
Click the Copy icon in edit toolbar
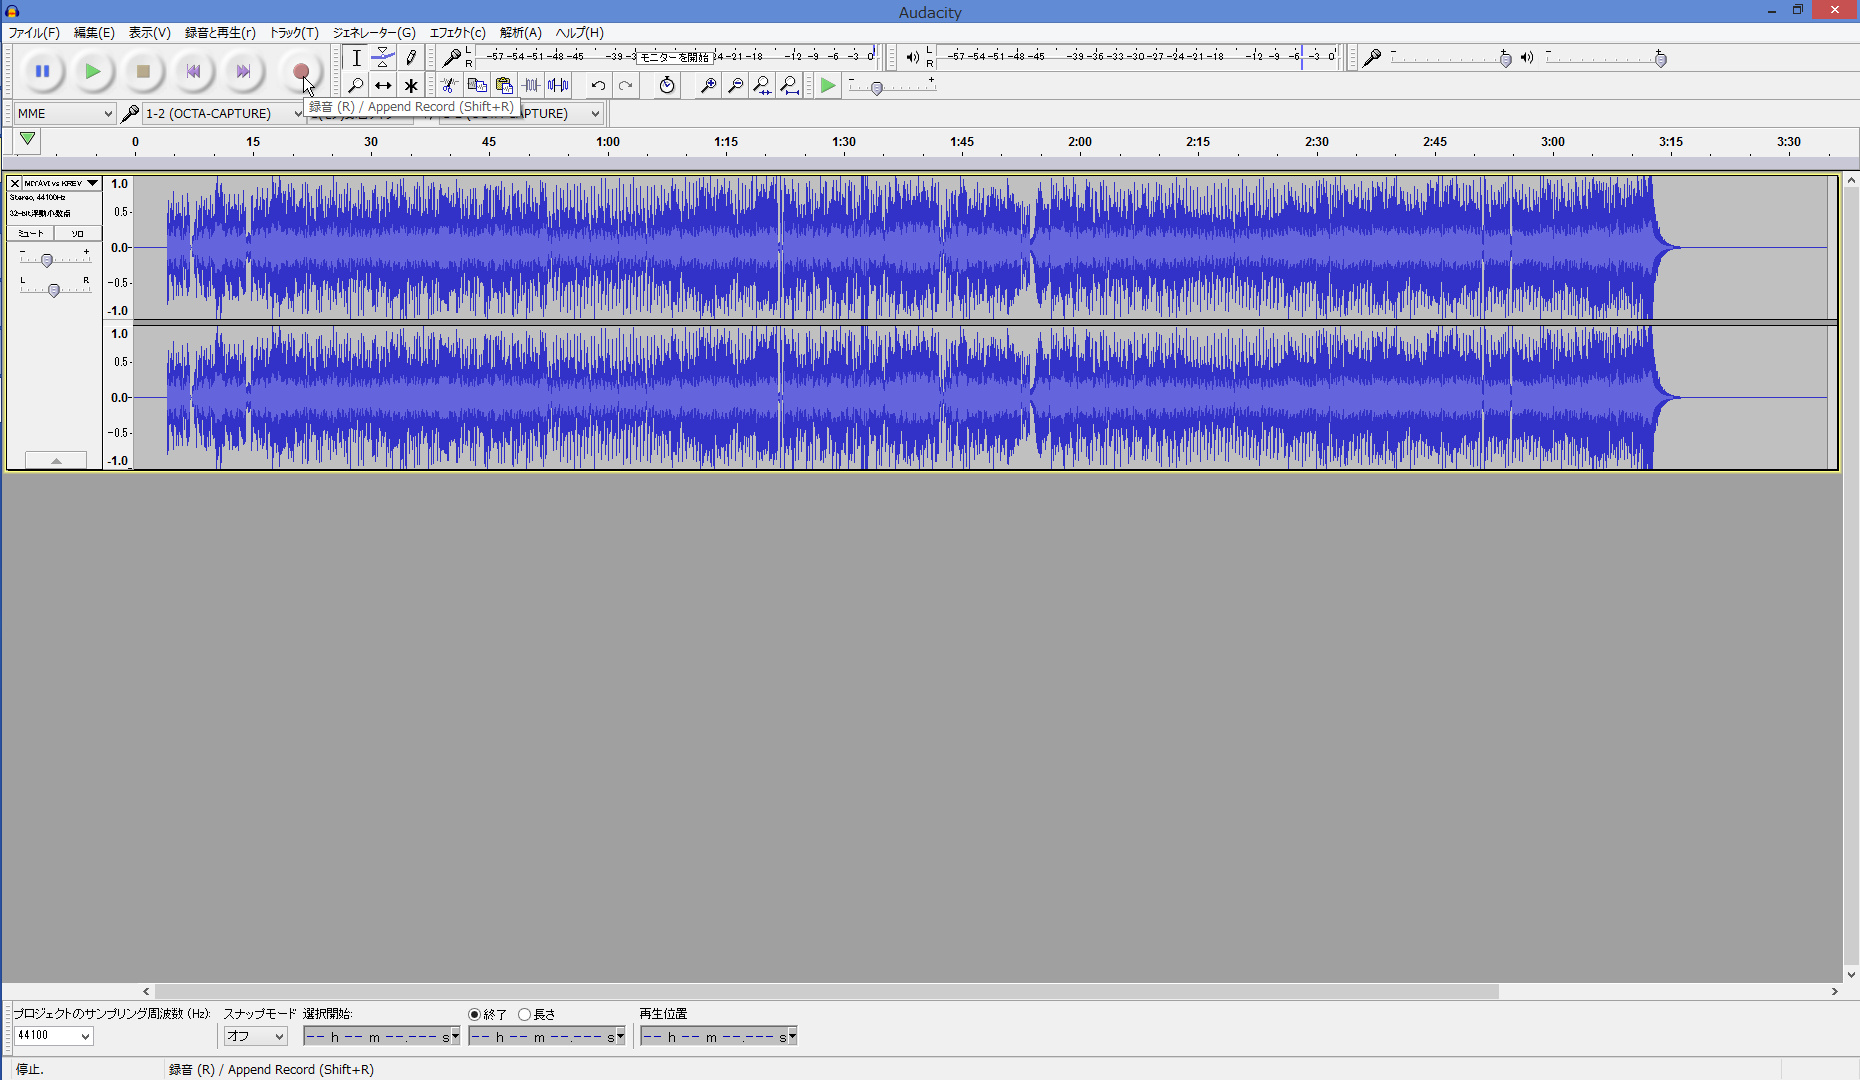tap(477, 86)
